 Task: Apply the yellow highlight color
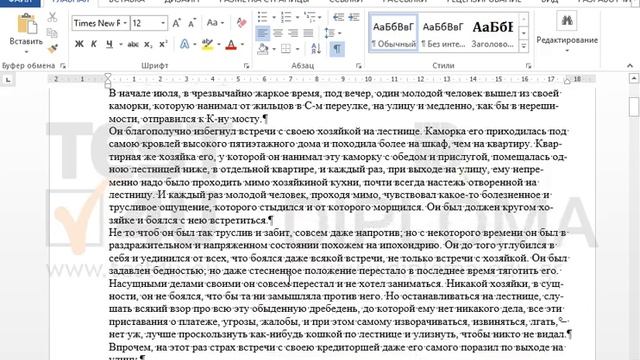(x=207, y=44)
